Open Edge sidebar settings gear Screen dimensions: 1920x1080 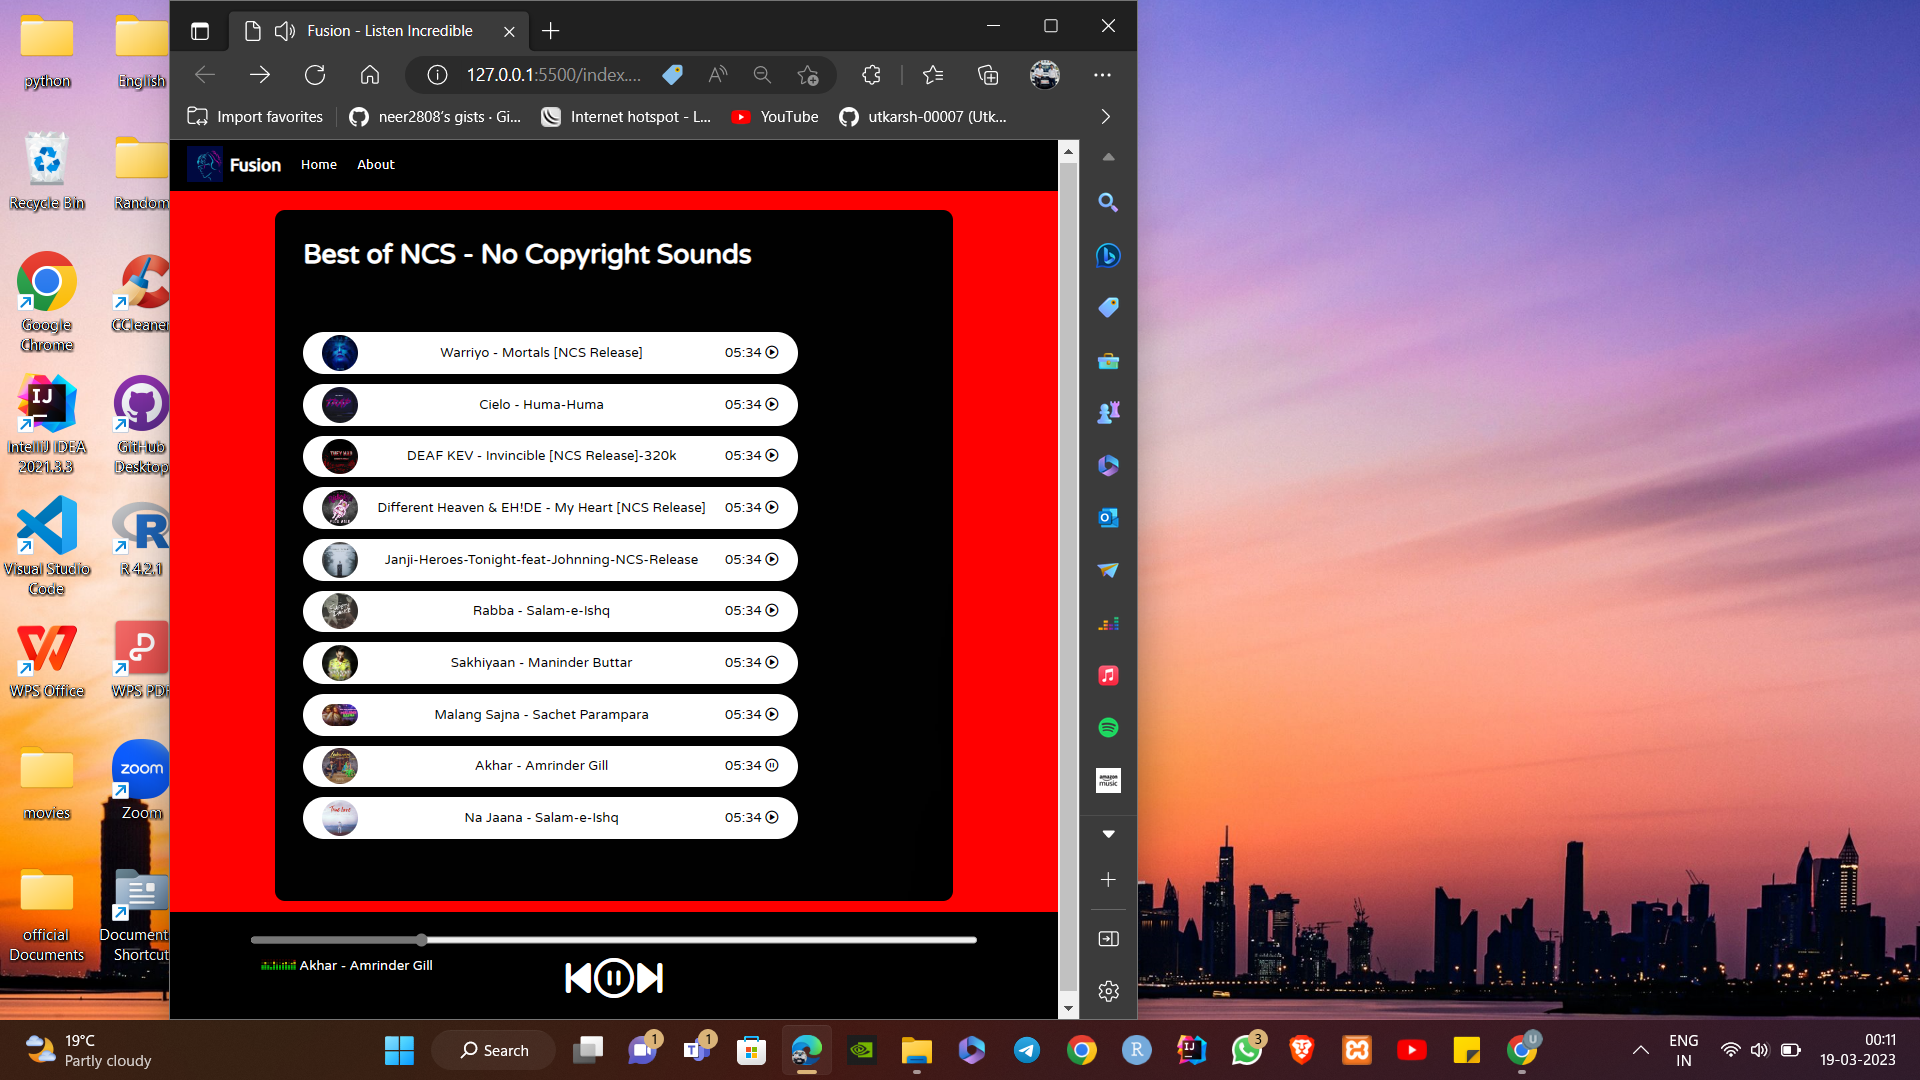click(x=1108, y=991)
